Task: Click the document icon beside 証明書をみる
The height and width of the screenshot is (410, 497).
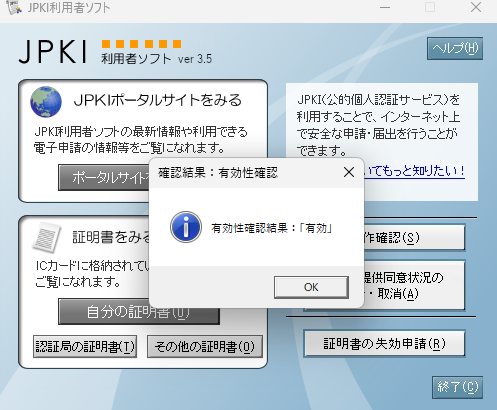Action: (x=47, y=237)
